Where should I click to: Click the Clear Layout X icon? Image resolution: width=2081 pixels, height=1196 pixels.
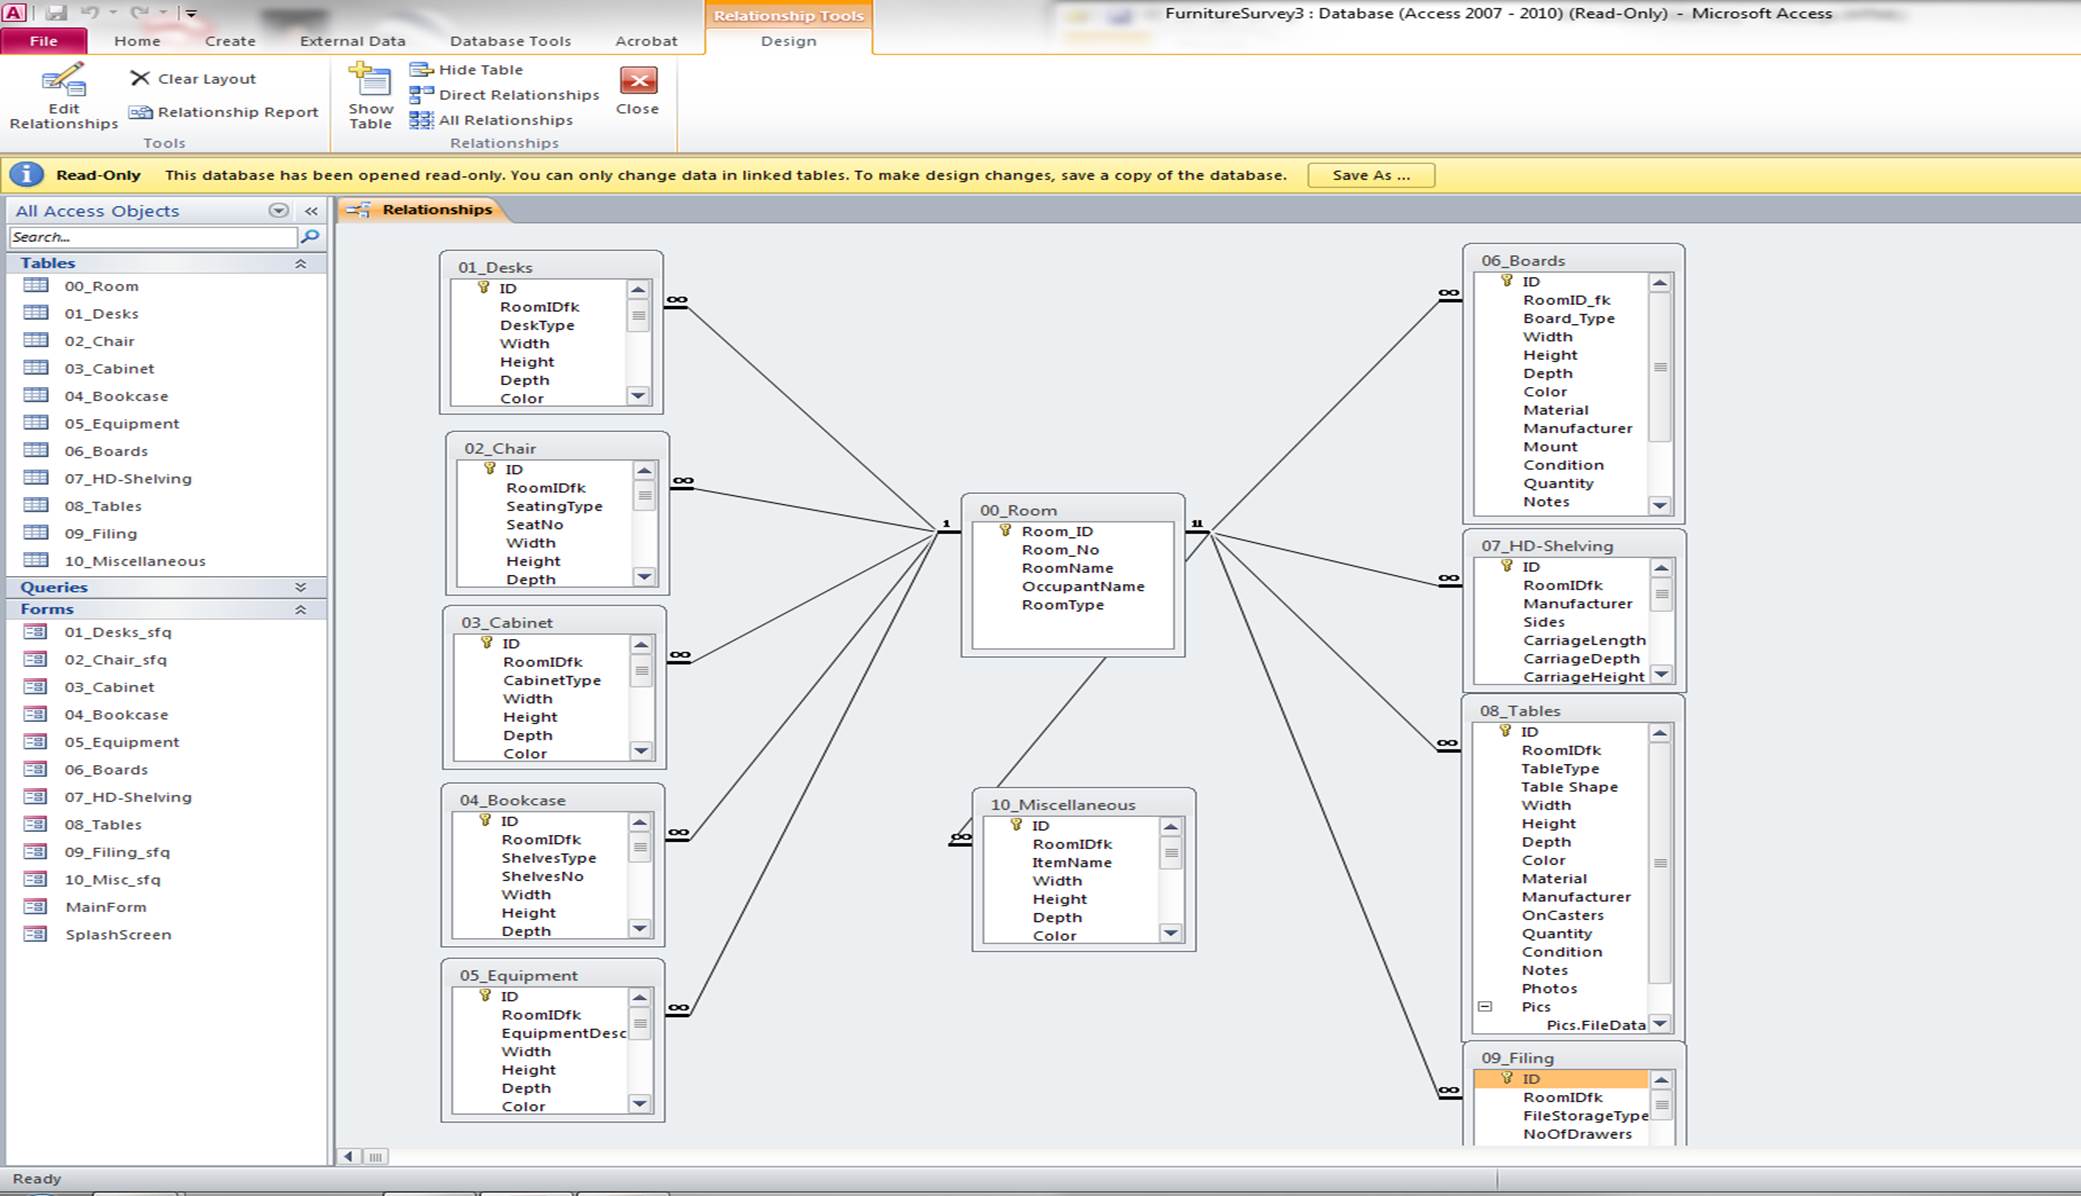coord(140,78)
